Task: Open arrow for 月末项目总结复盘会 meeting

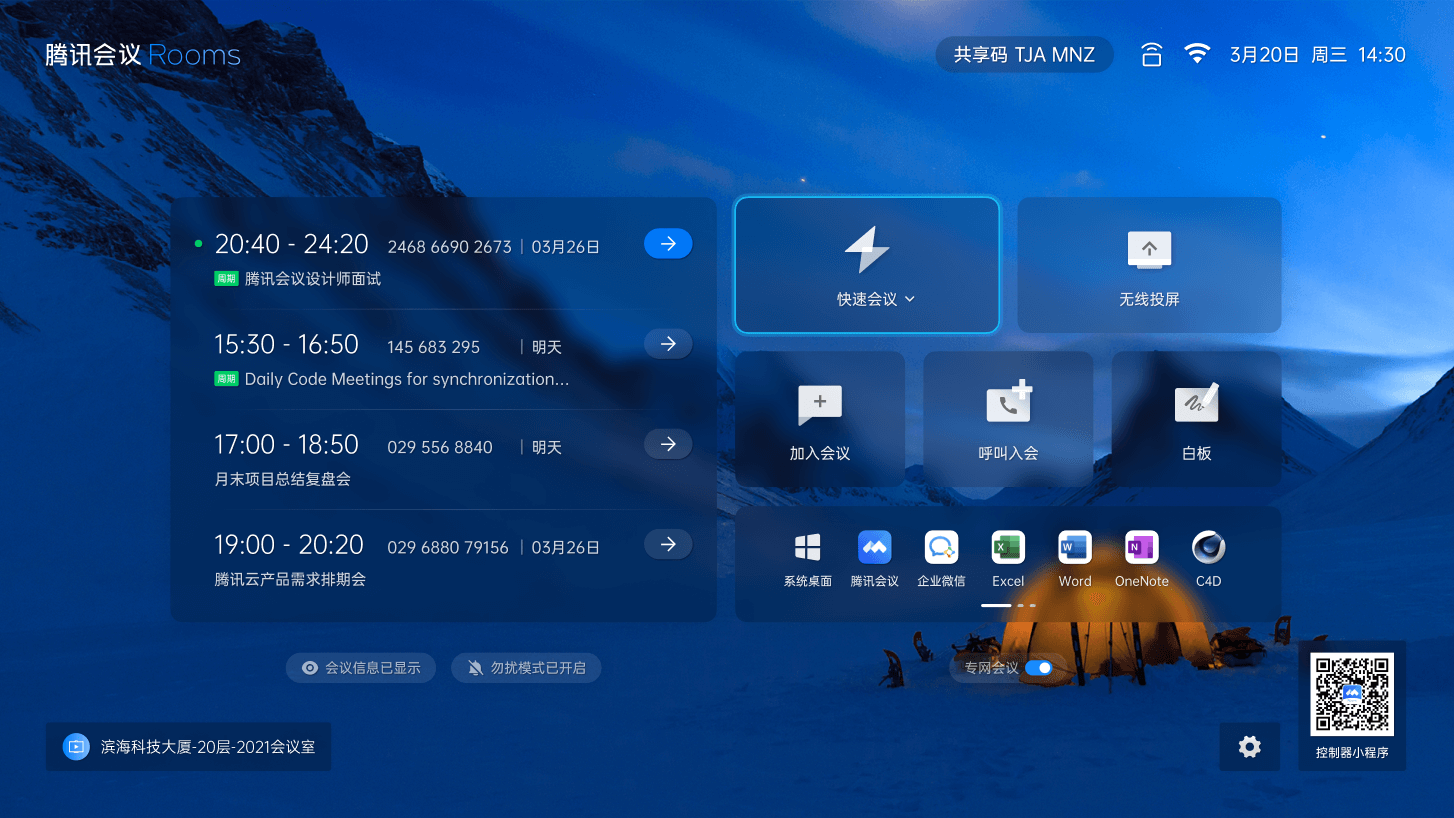Action: [x=668, y=444]
